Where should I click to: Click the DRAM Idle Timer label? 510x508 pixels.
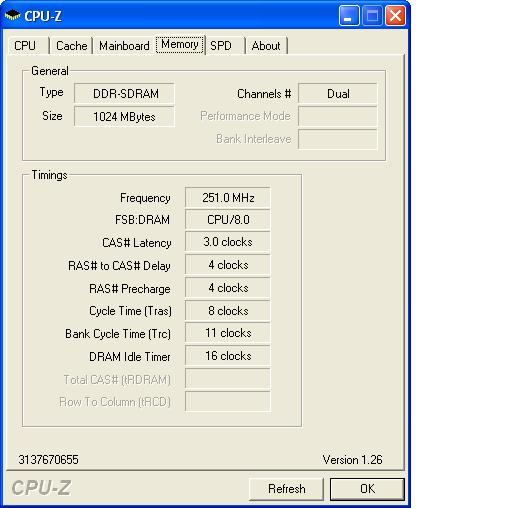click(130, 357)
